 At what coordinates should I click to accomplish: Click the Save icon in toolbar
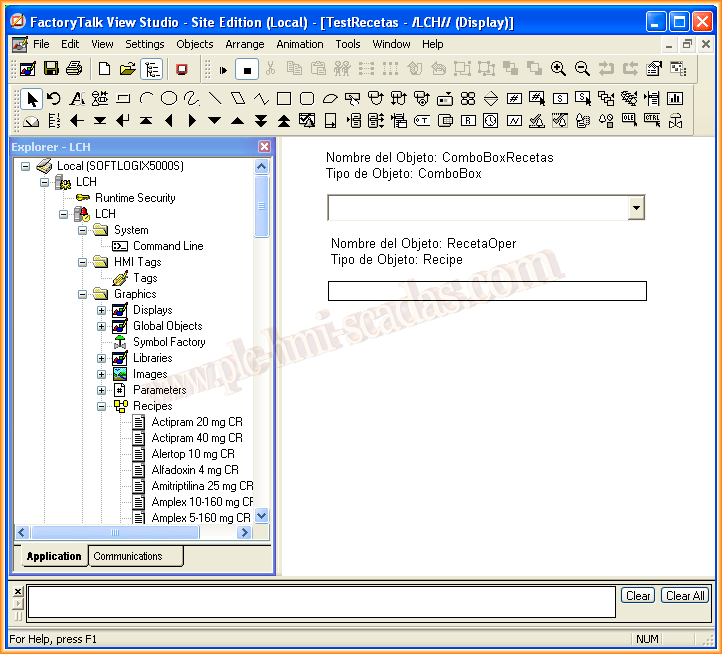(x=51, y=69)
